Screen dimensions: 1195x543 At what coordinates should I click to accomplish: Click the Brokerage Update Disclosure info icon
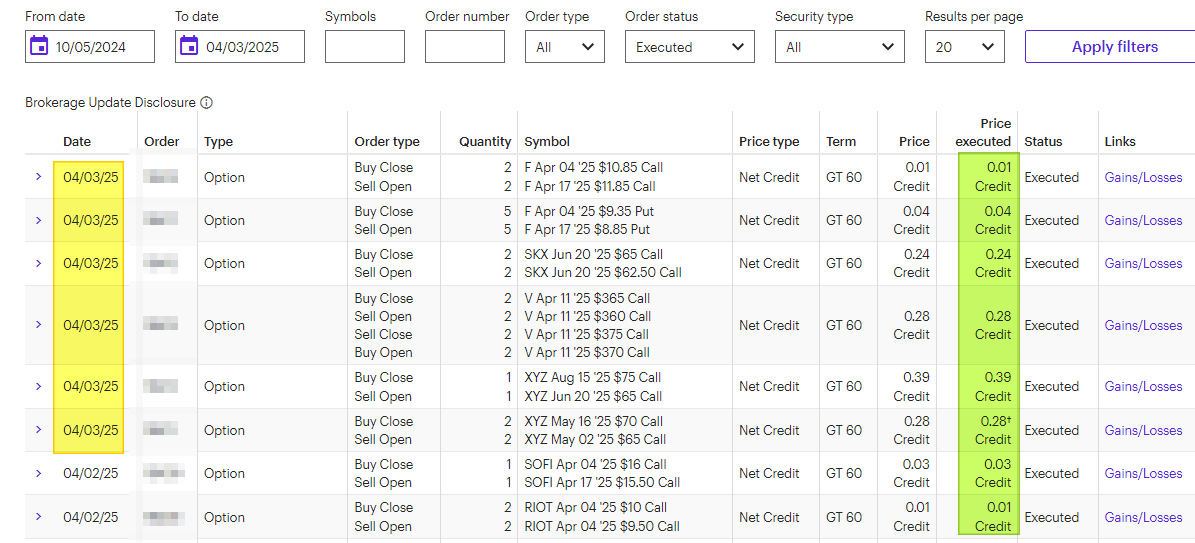(206, 102)
